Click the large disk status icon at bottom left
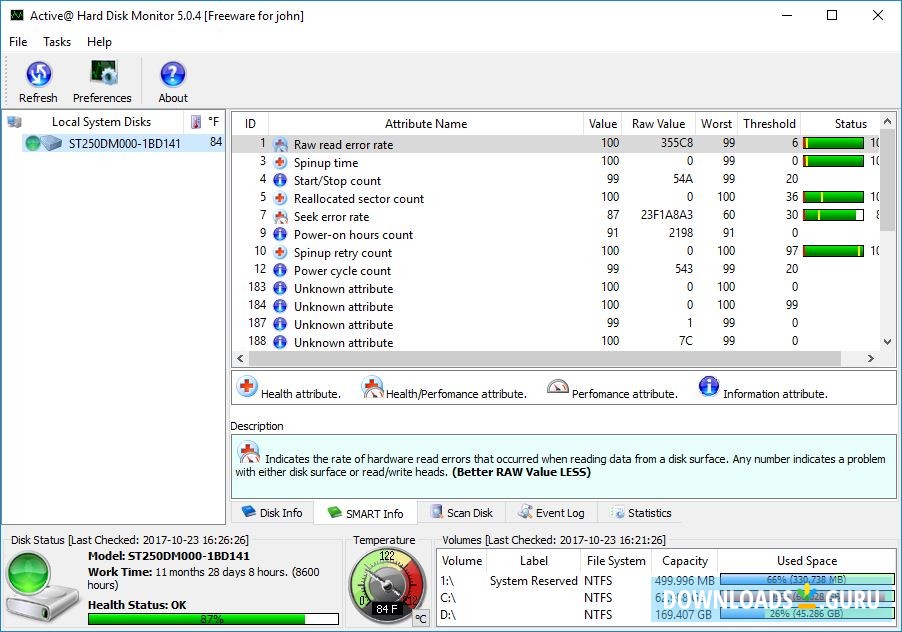 pos(41,589)
